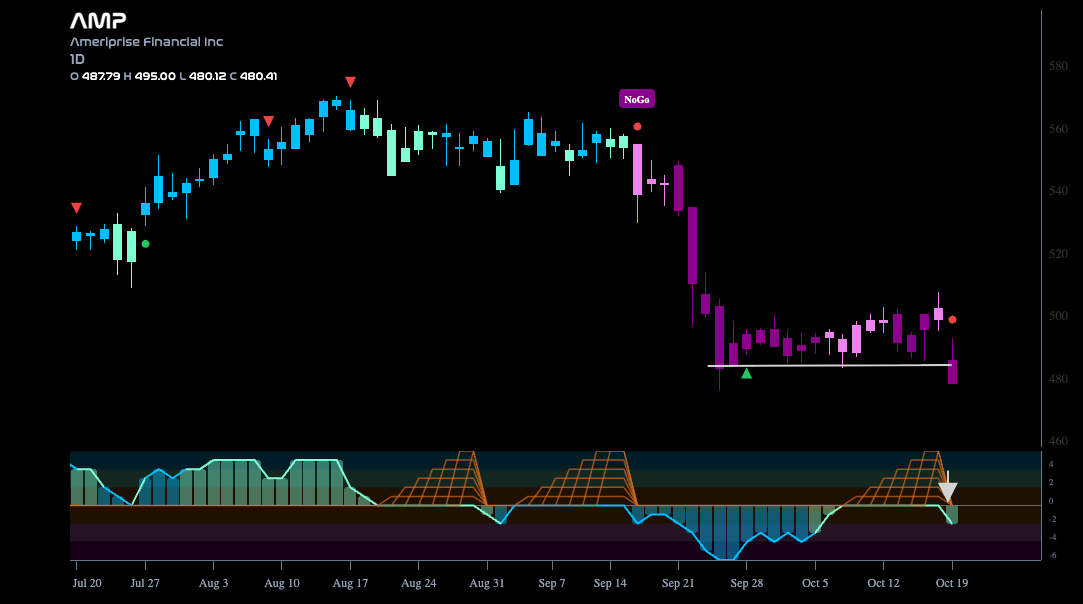Click 560 on price axis

(x=1058, y=129)
